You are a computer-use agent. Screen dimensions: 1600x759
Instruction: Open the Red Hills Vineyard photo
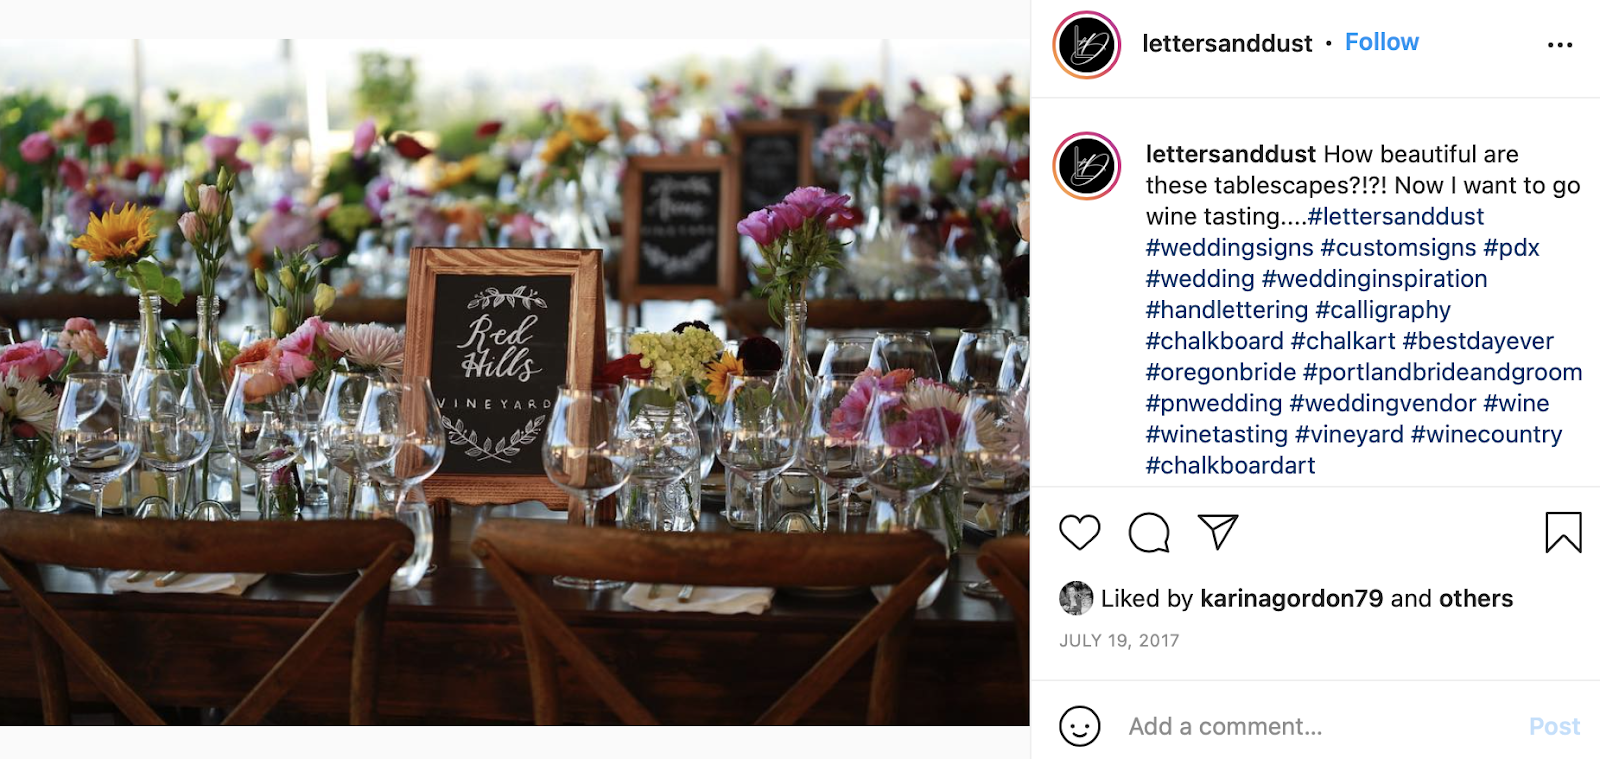tap(515, 382)
